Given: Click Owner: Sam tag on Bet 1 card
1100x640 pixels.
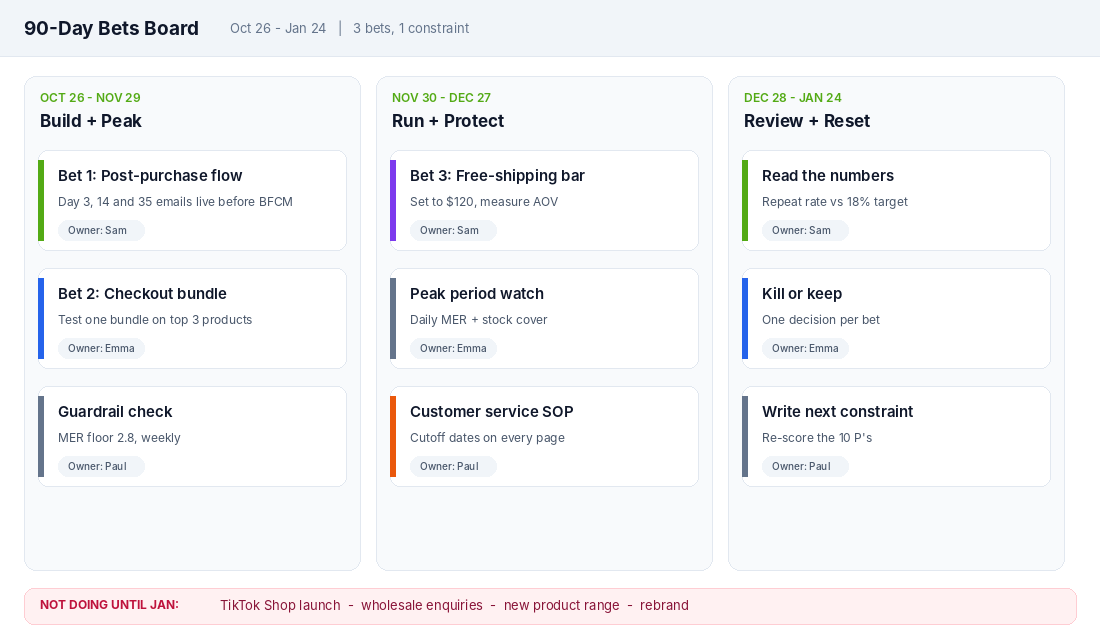Looking at the screenshot, I should (101, 230).
